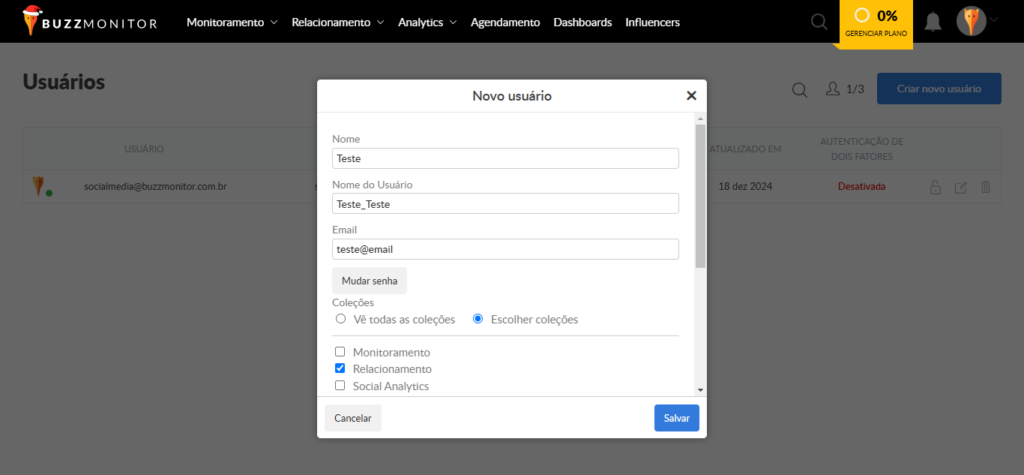Viewport: 1024px width, 475px height.
Task: Click the search icon beside user count
Action: pos(799,89)
